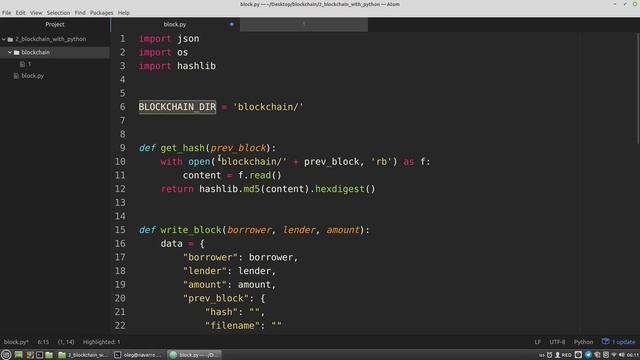Open block.py in the project tree

[32, 76]
